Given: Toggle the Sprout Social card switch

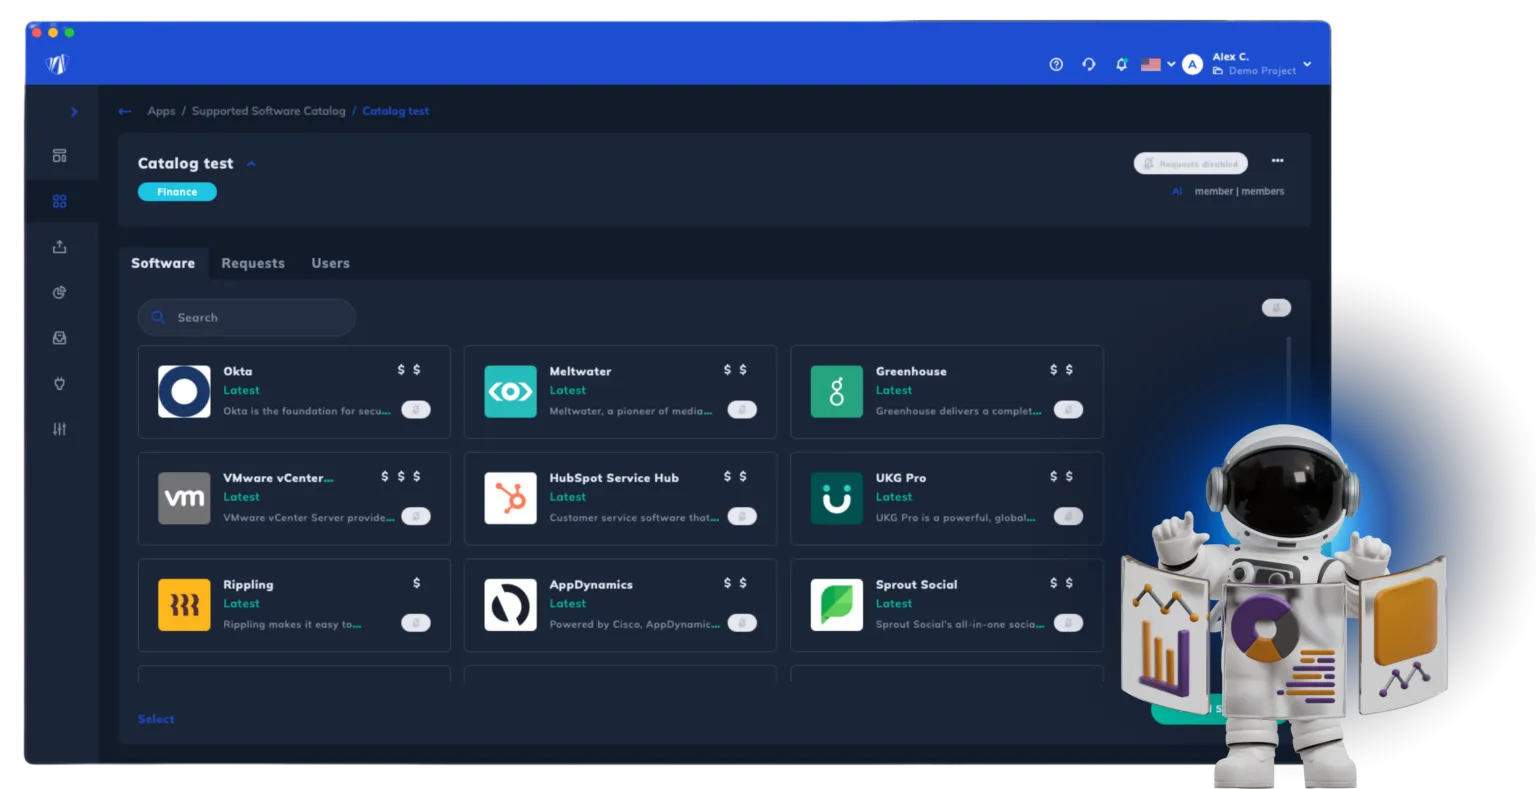Looking at the screenshot, I should 1068,623.
